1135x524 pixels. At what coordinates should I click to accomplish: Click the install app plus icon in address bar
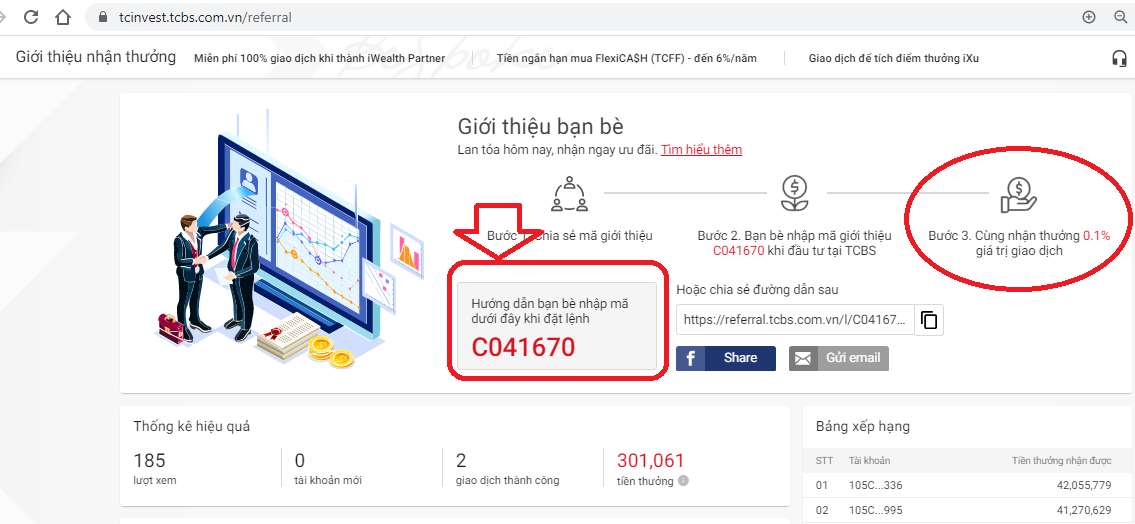pyautogui.click(x=1089, y=17)
